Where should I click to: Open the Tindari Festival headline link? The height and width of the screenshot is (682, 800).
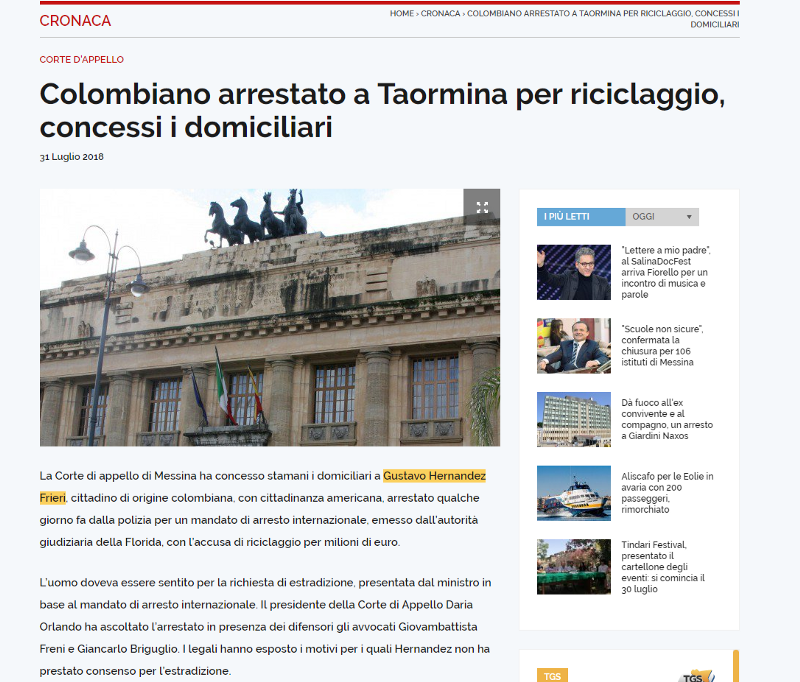point(666,567)
